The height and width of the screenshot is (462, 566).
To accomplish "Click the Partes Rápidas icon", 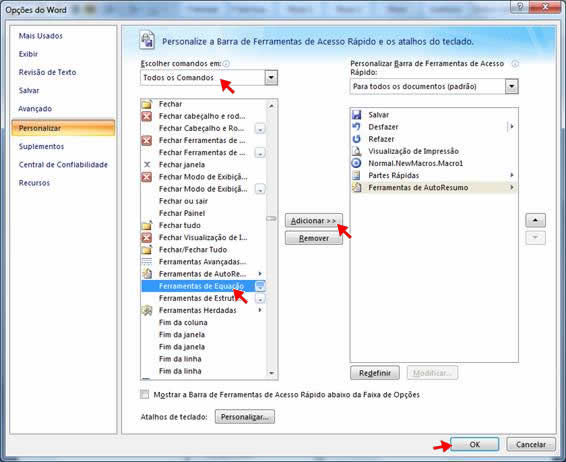I will pyautogui.click(x=357, y=175).
